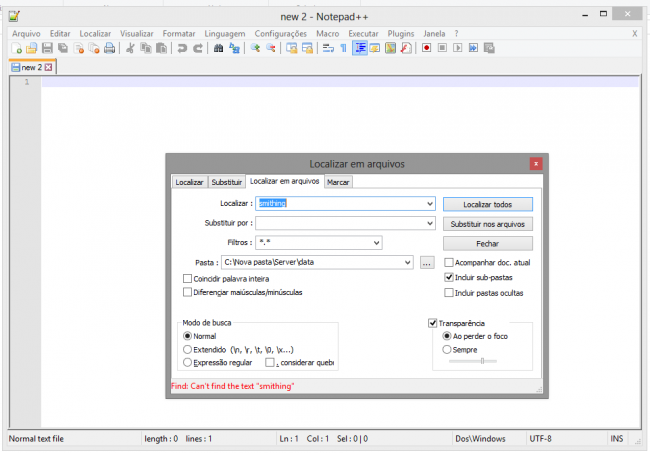Screen dimensions: 650x453
Task: Switch to the Localizar dialog tab
Action: click(189, 182)
